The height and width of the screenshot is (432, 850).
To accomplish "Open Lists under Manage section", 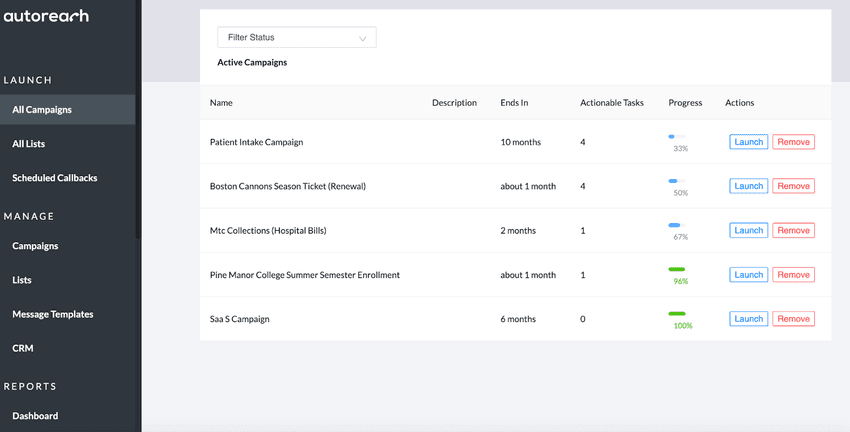I will tap(22, 280).
